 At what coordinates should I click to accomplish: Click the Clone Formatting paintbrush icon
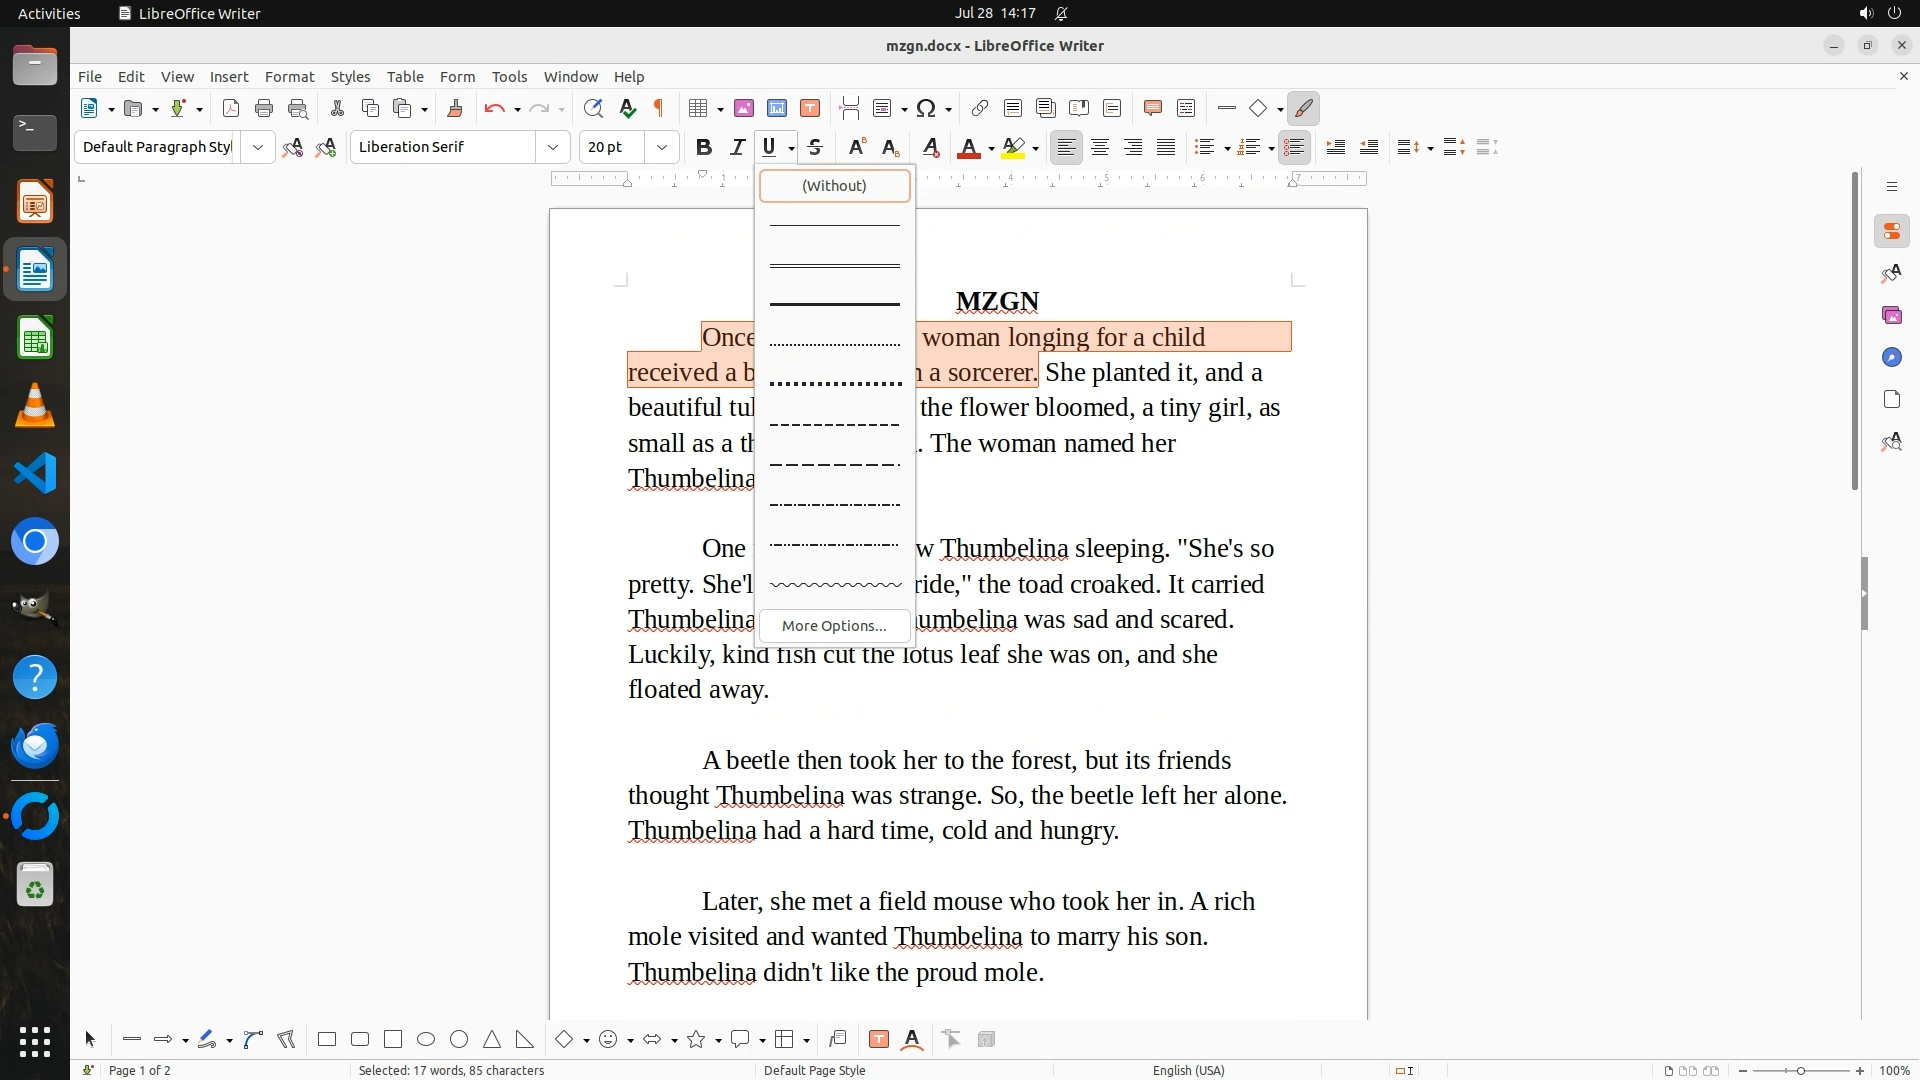[454, 108]
